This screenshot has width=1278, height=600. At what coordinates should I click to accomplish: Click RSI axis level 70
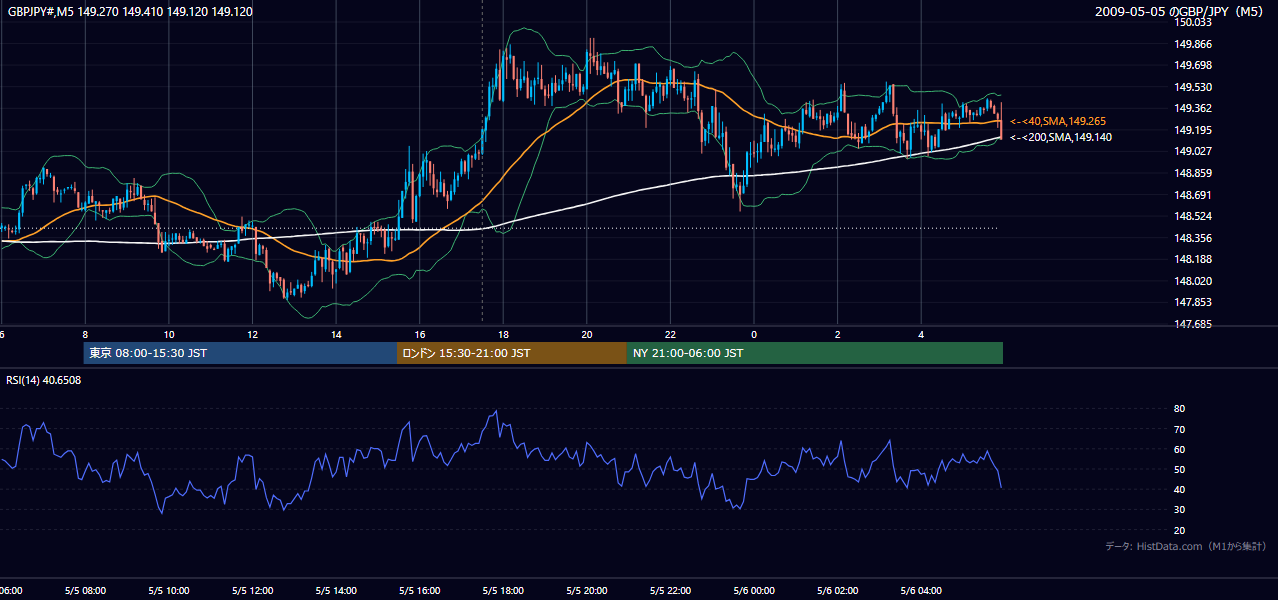pos(1179,429)
